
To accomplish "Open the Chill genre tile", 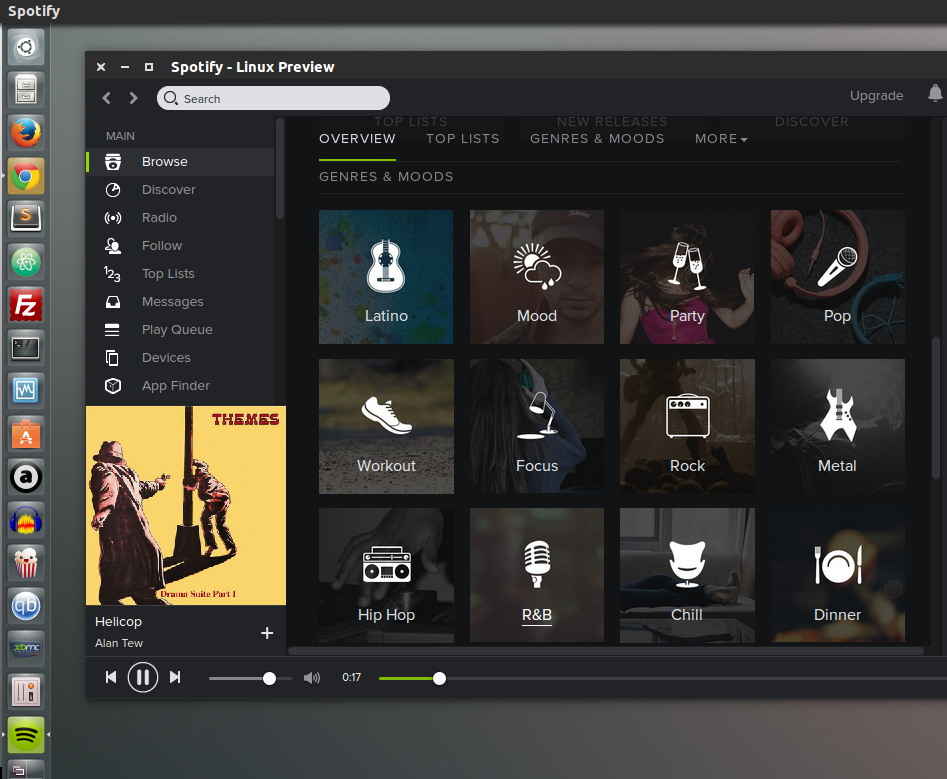I will tap(687, 575).
